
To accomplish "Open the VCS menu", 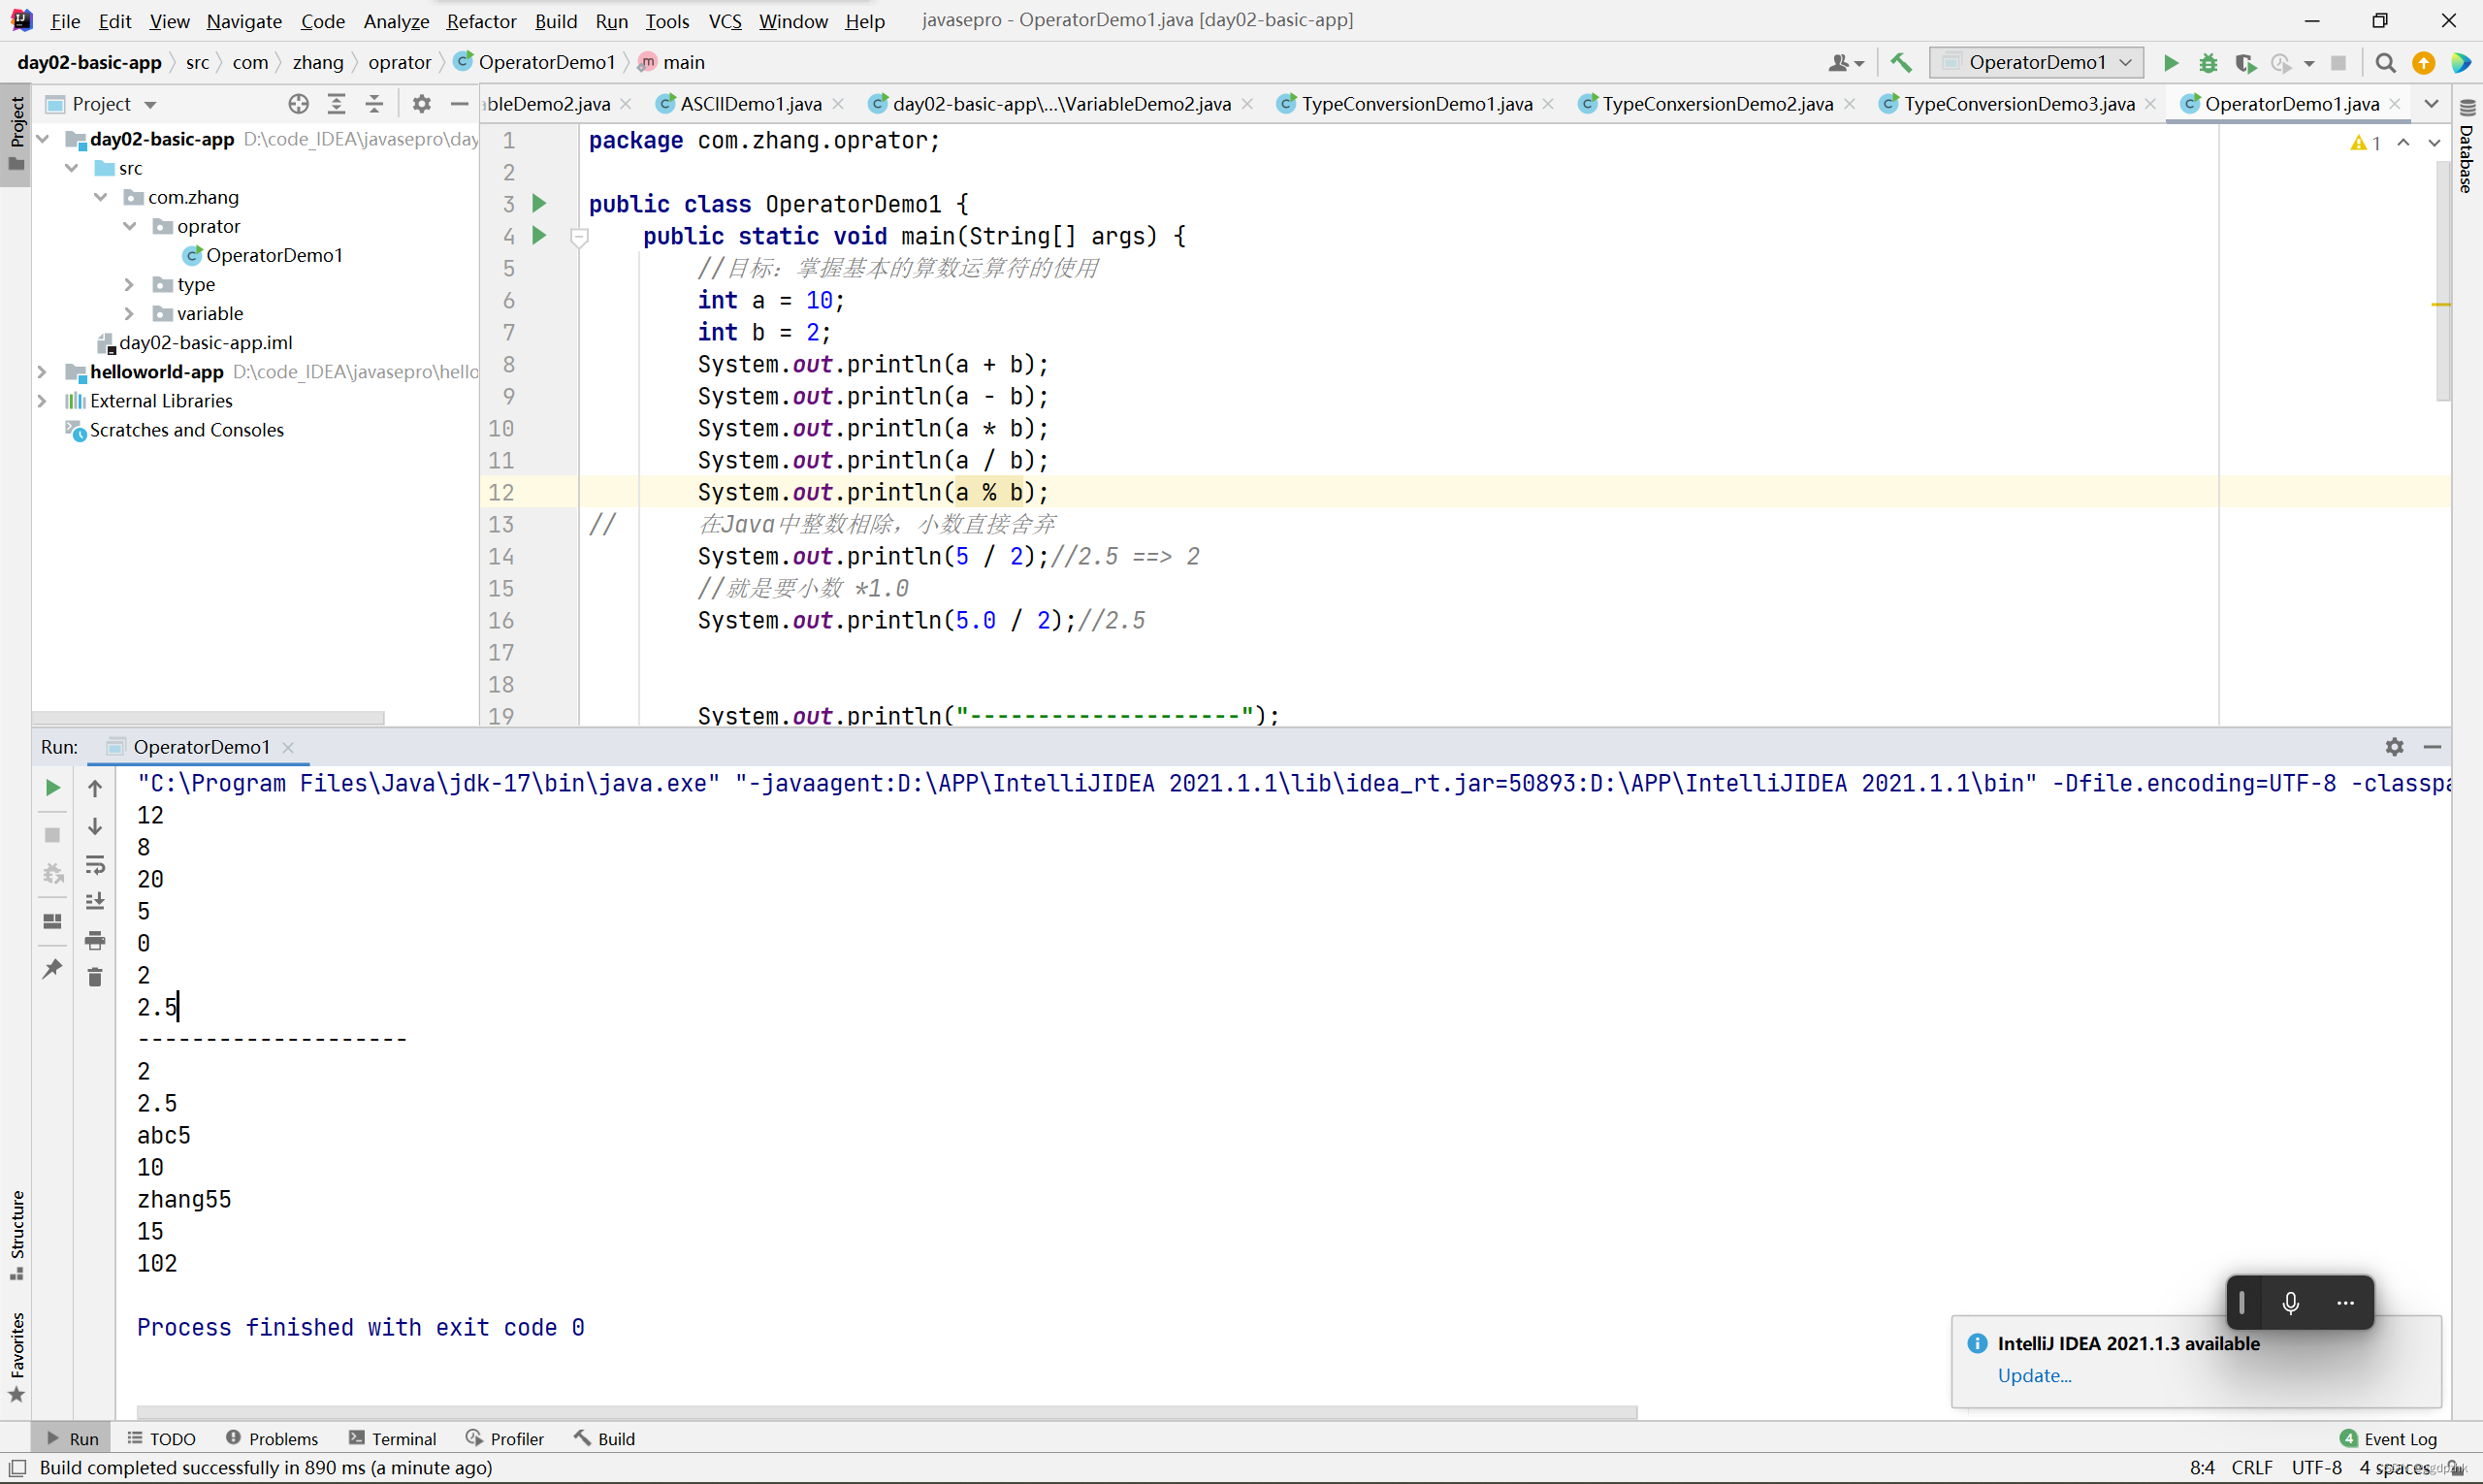I will pos(725,21).
